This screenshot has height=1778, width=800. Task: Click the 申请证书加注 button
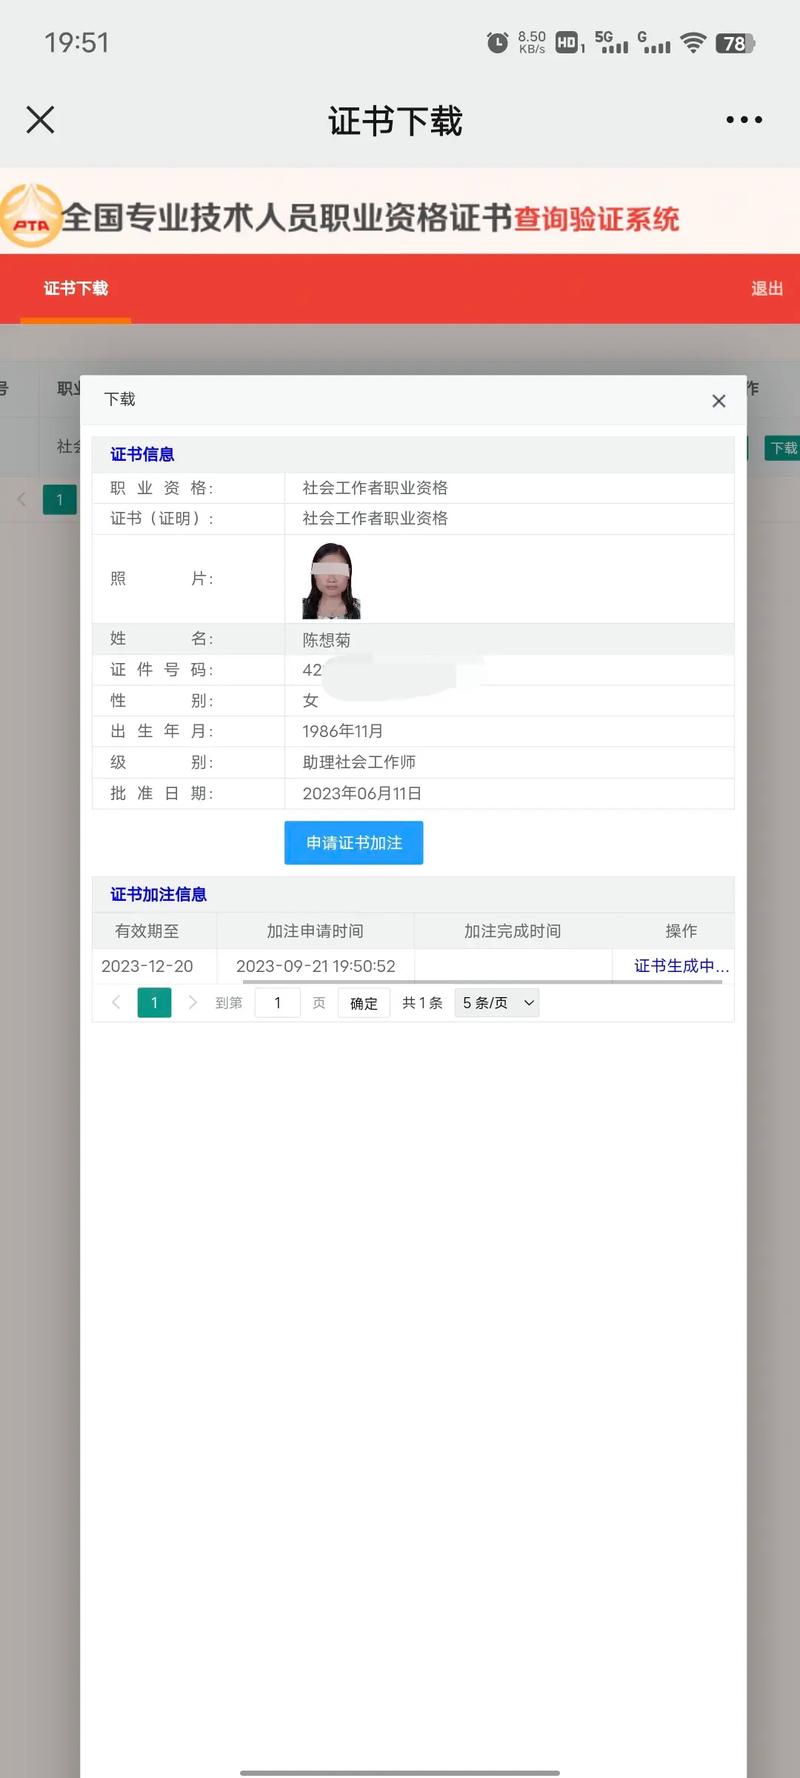(x=354, y=843)
